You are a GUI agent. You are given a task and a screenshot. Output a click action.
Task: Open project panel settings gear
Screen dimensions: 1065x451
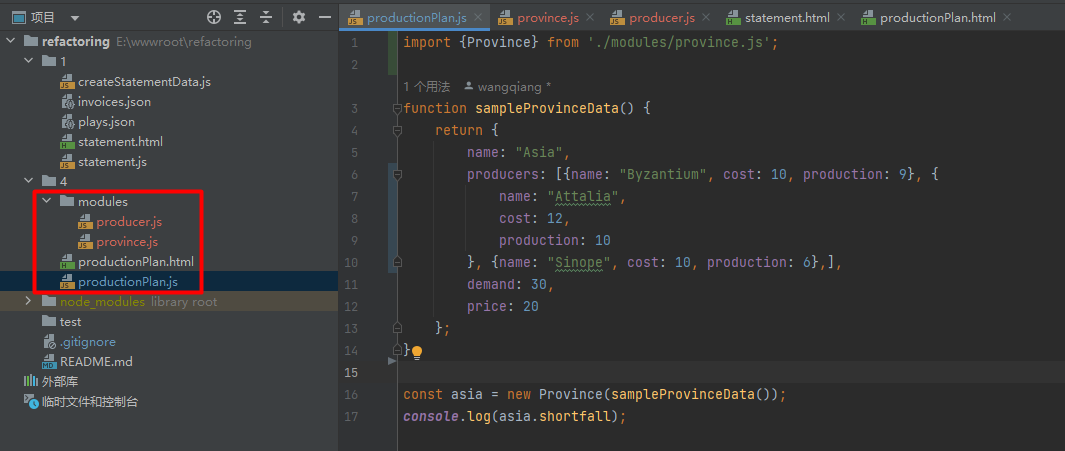click(298, 17)
